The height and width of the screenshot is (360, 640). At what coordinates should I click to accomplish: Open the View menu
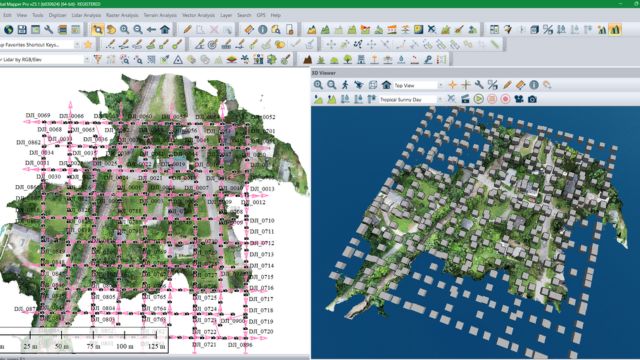tap(22, 15)
